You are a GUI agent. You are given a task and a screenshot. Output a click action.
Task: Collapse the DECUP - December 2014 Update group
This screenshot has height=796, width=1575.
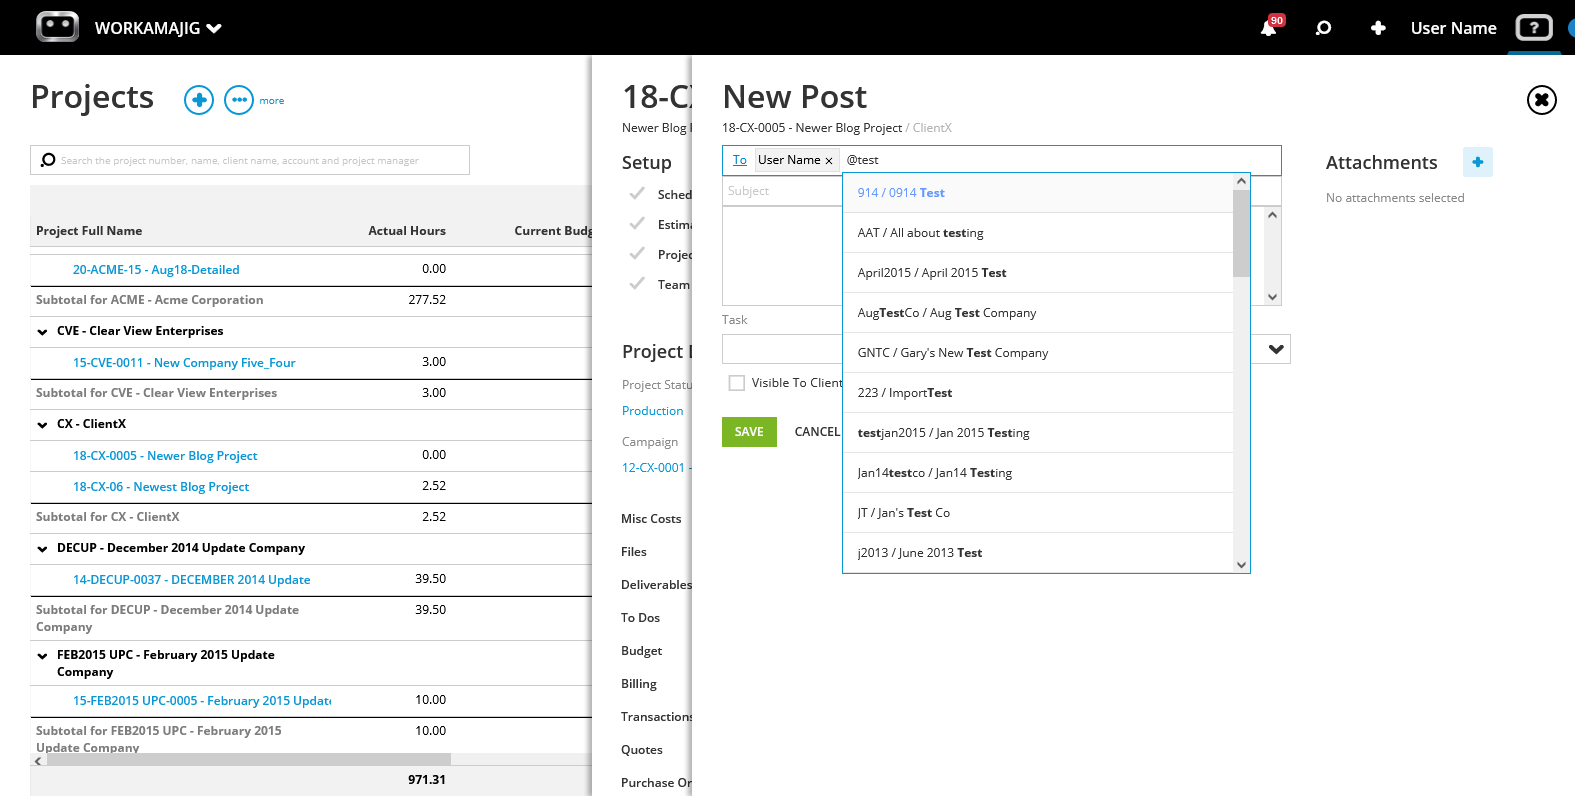[x=42, y=549]
